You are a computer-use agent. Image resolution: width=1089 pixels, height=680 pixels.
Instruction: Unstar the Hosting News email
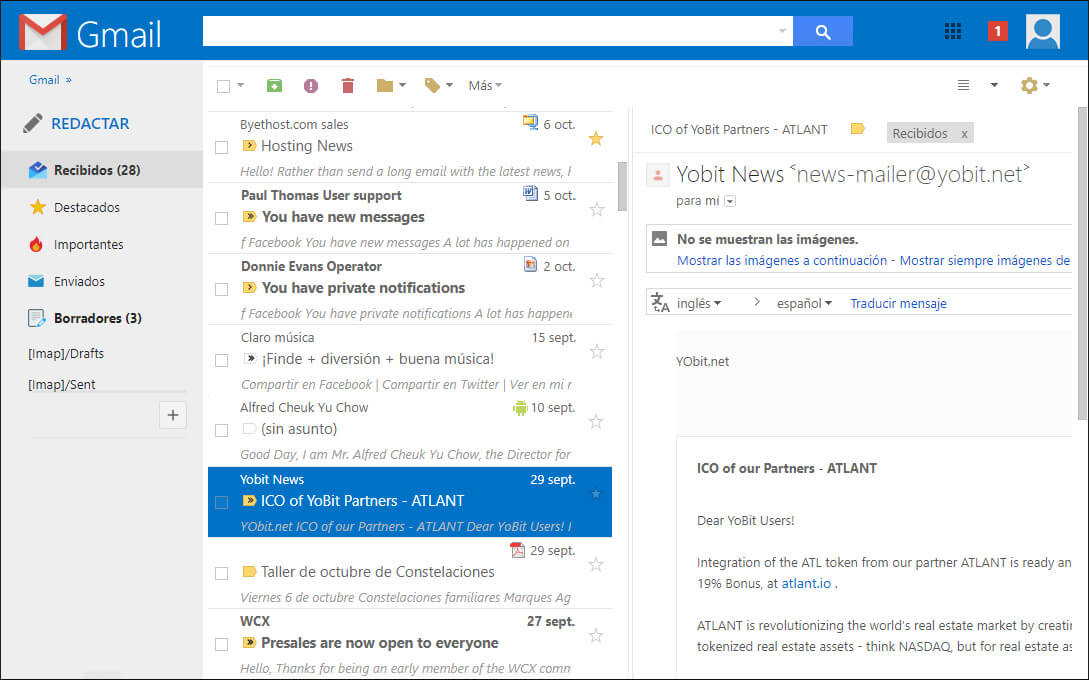[596, 138]
